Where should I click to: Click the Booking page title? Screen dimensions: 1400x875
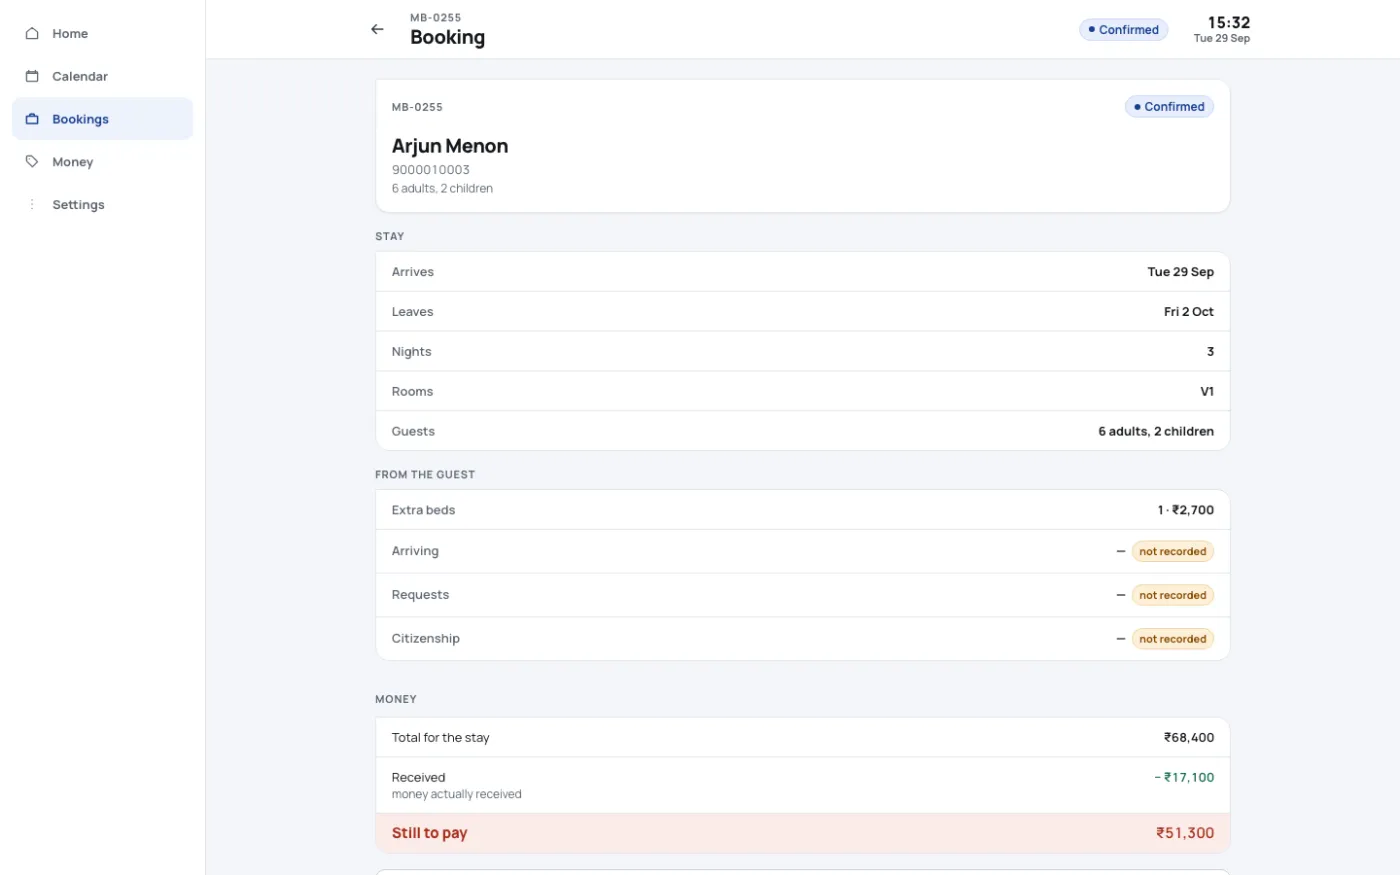click(447, 37)
